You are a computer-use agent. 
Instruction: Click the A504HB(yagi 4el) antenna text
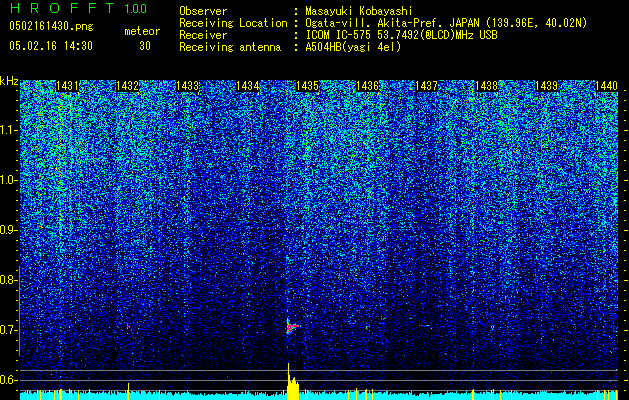pos(353,47)
